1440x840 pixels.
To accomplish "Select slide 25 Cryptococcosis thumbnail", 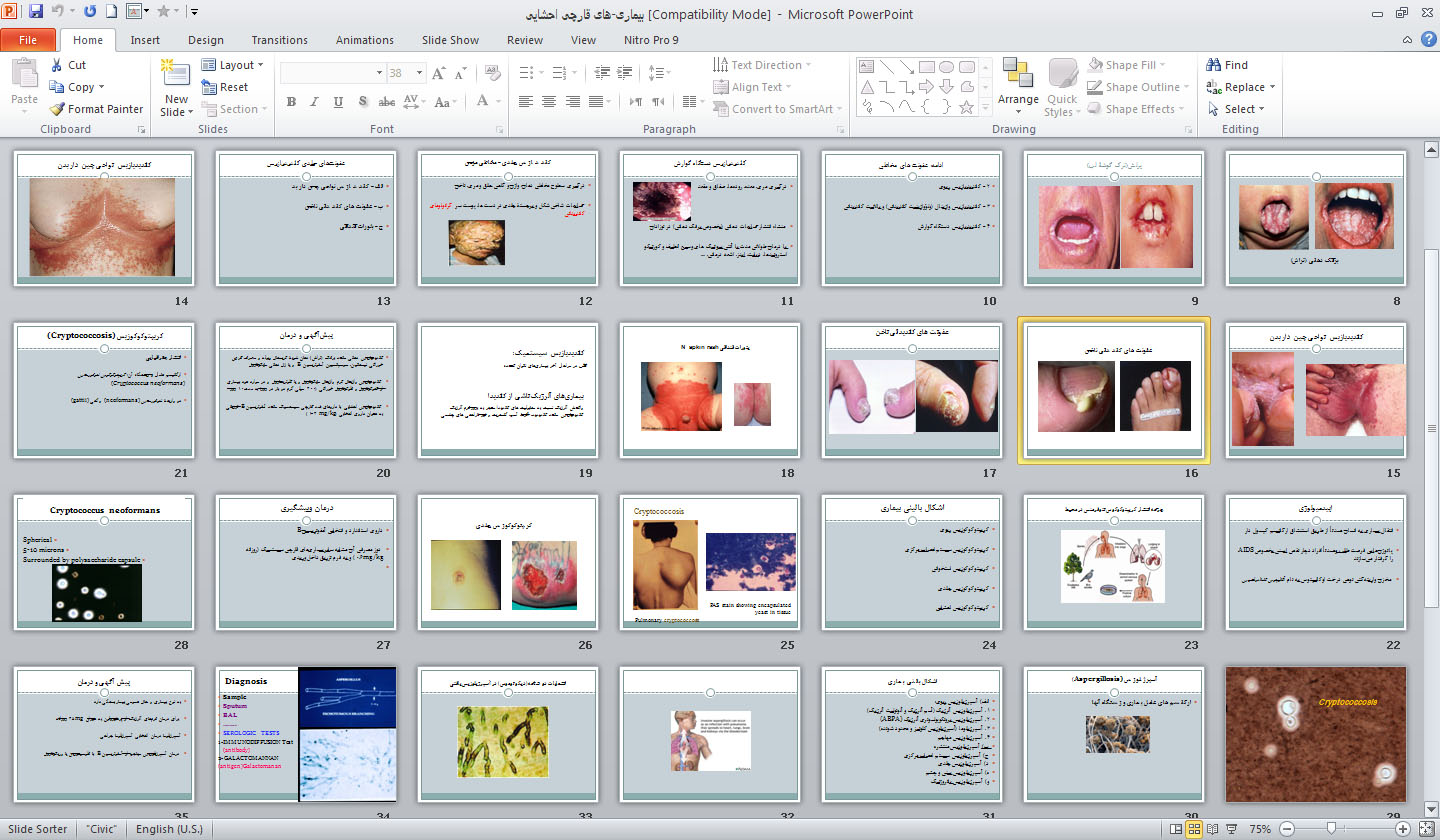I will (709, 562).
